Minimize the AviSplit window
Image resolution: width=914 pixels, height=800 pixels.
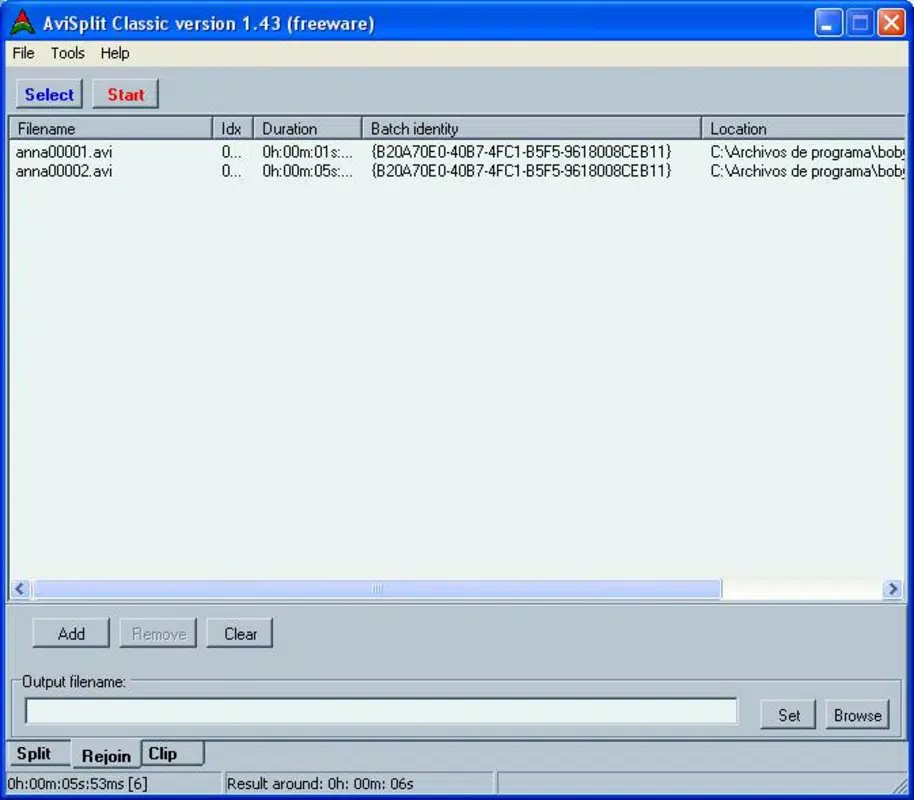[828, 23]
